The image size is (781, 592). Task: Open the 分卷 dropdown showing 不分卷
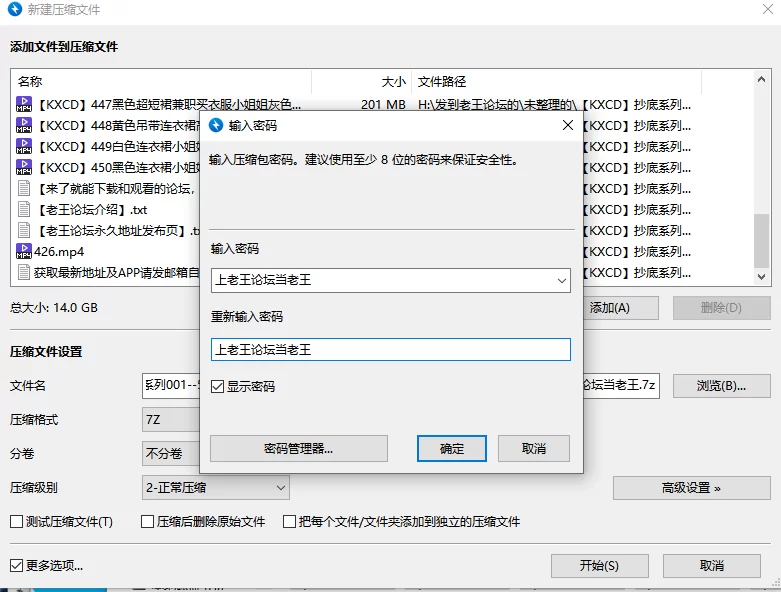[171, 453]
